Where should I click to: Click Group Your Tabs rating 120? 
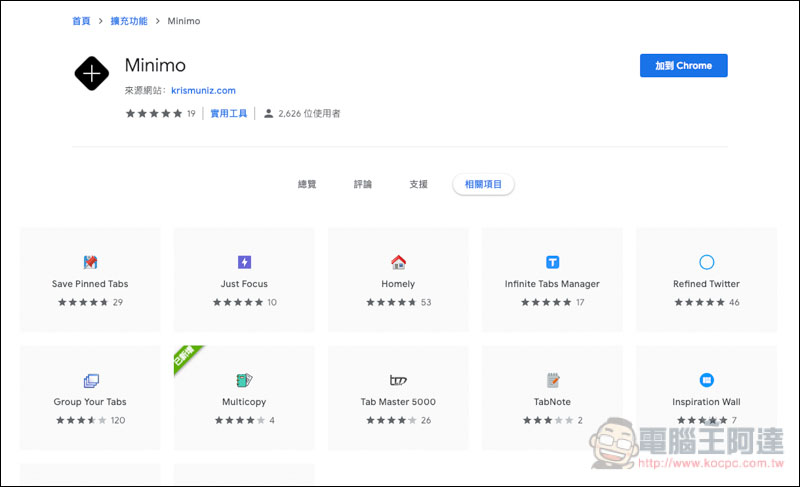pyautogui.click(x=90, y=420)
